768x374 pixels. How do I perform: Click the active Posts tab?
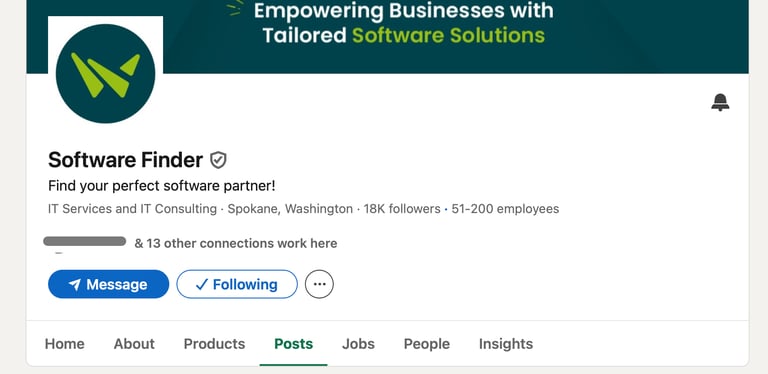[293, 344]
